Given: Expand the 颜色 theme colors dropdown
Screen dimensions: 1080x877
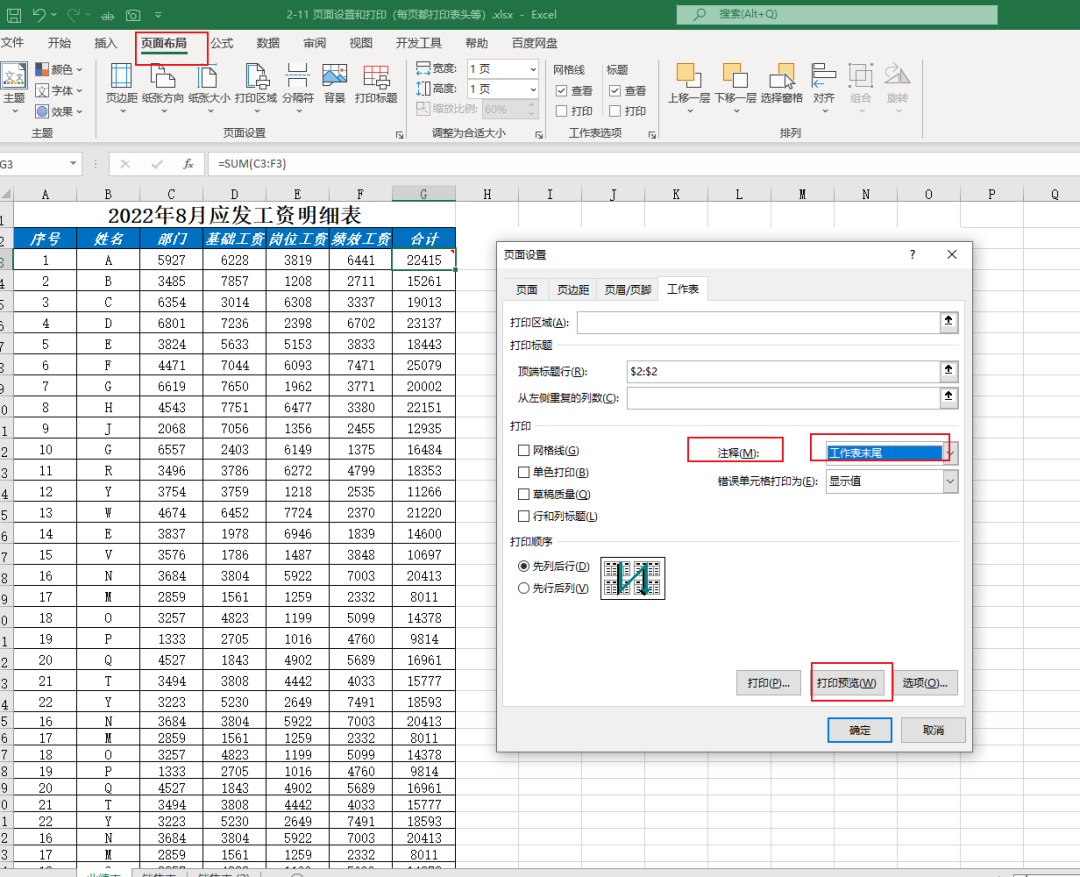Looking at the screenshot, I should point(80,70).
